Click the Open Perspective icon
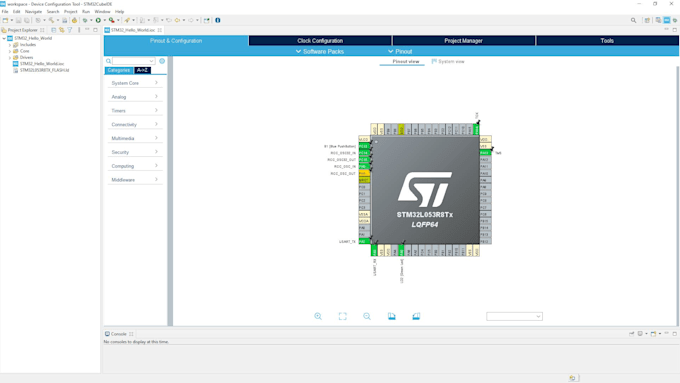This screenshot has height=383, width=680. click(x=647, y=20)
